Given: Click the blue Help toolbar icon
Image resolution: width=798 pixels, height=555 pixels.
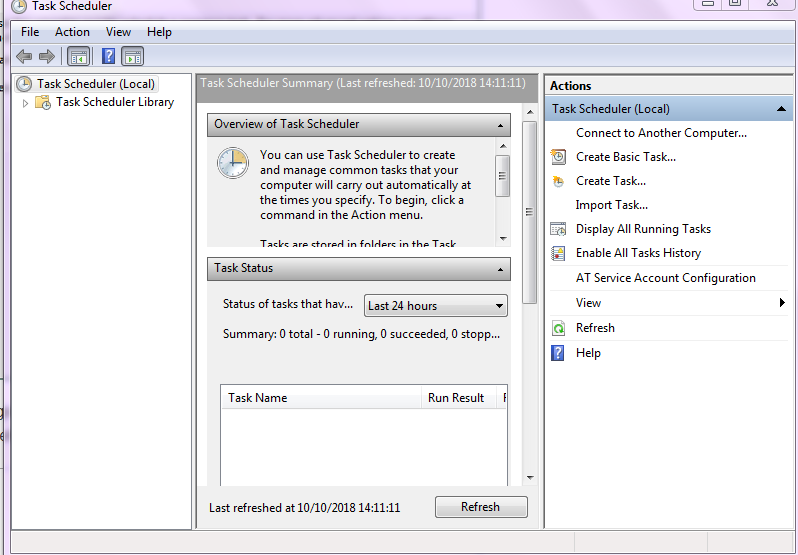Looking at the screenshot, I should (x=108, y=56).
